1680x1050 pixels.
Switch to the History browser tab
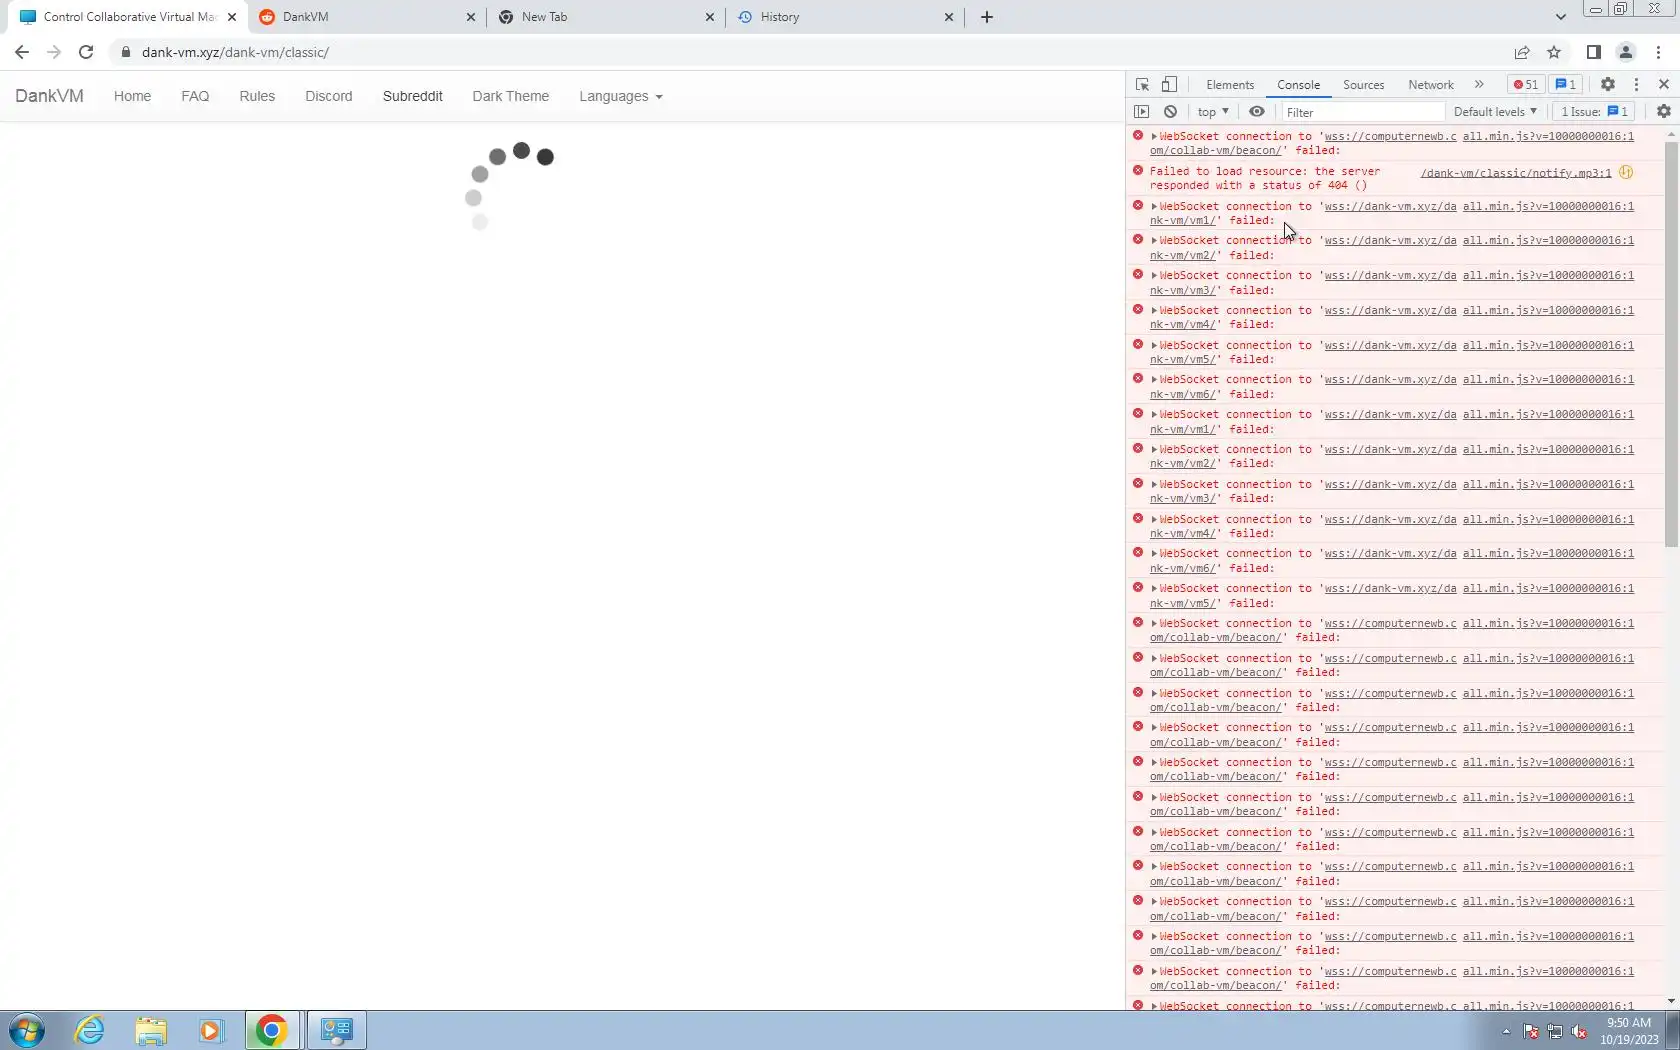coord(846,17)
